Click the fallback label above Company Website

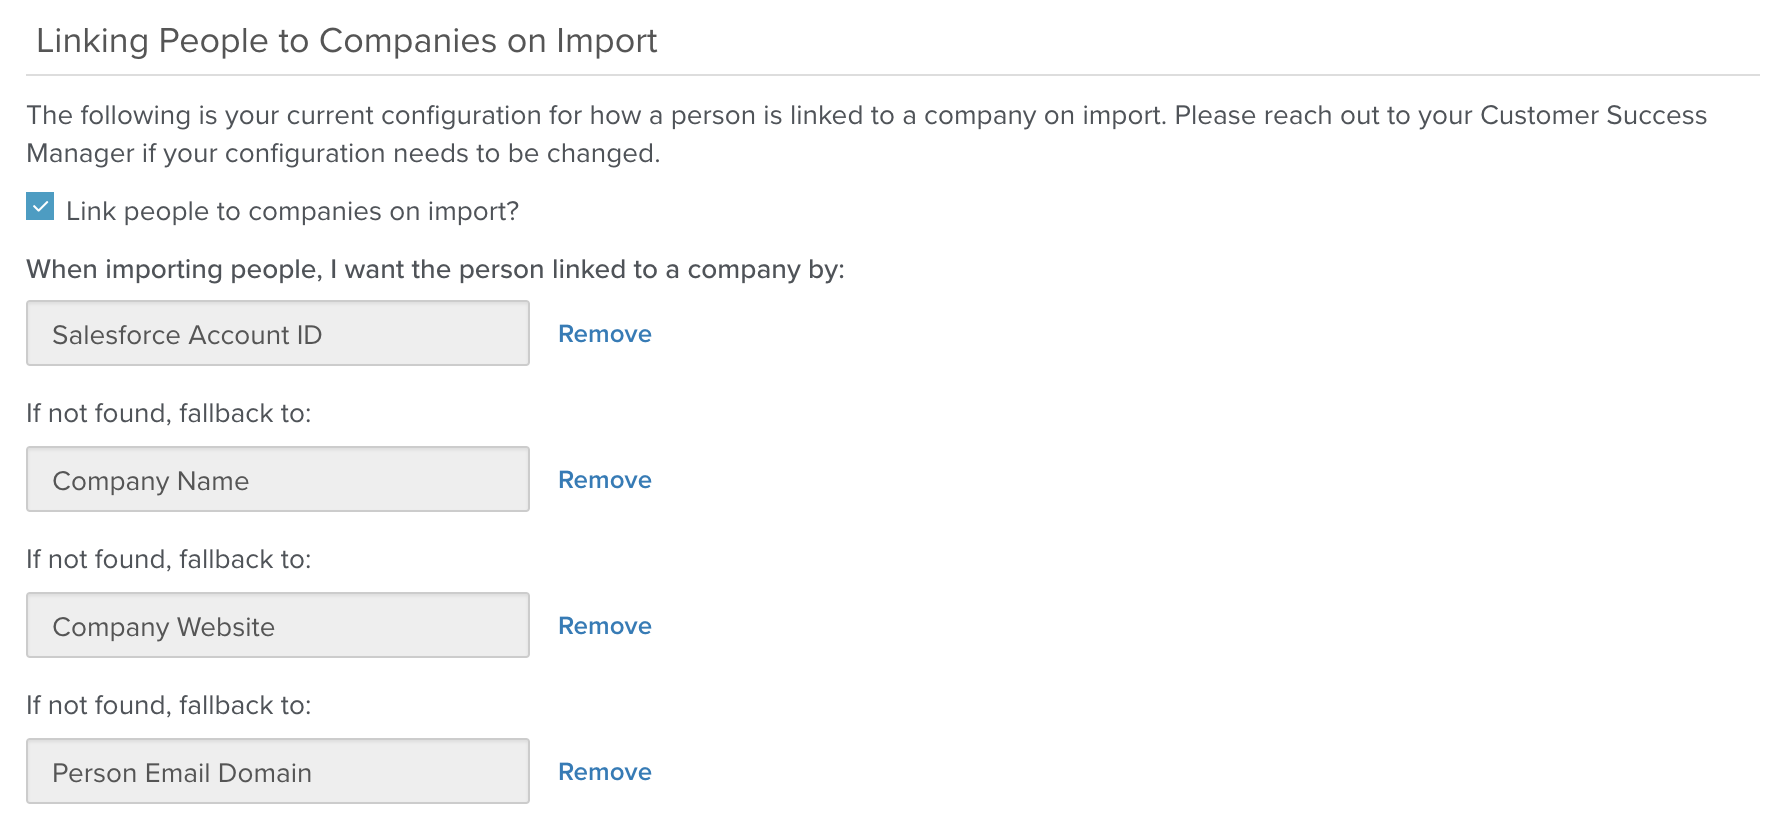click(x=168, y=560)
